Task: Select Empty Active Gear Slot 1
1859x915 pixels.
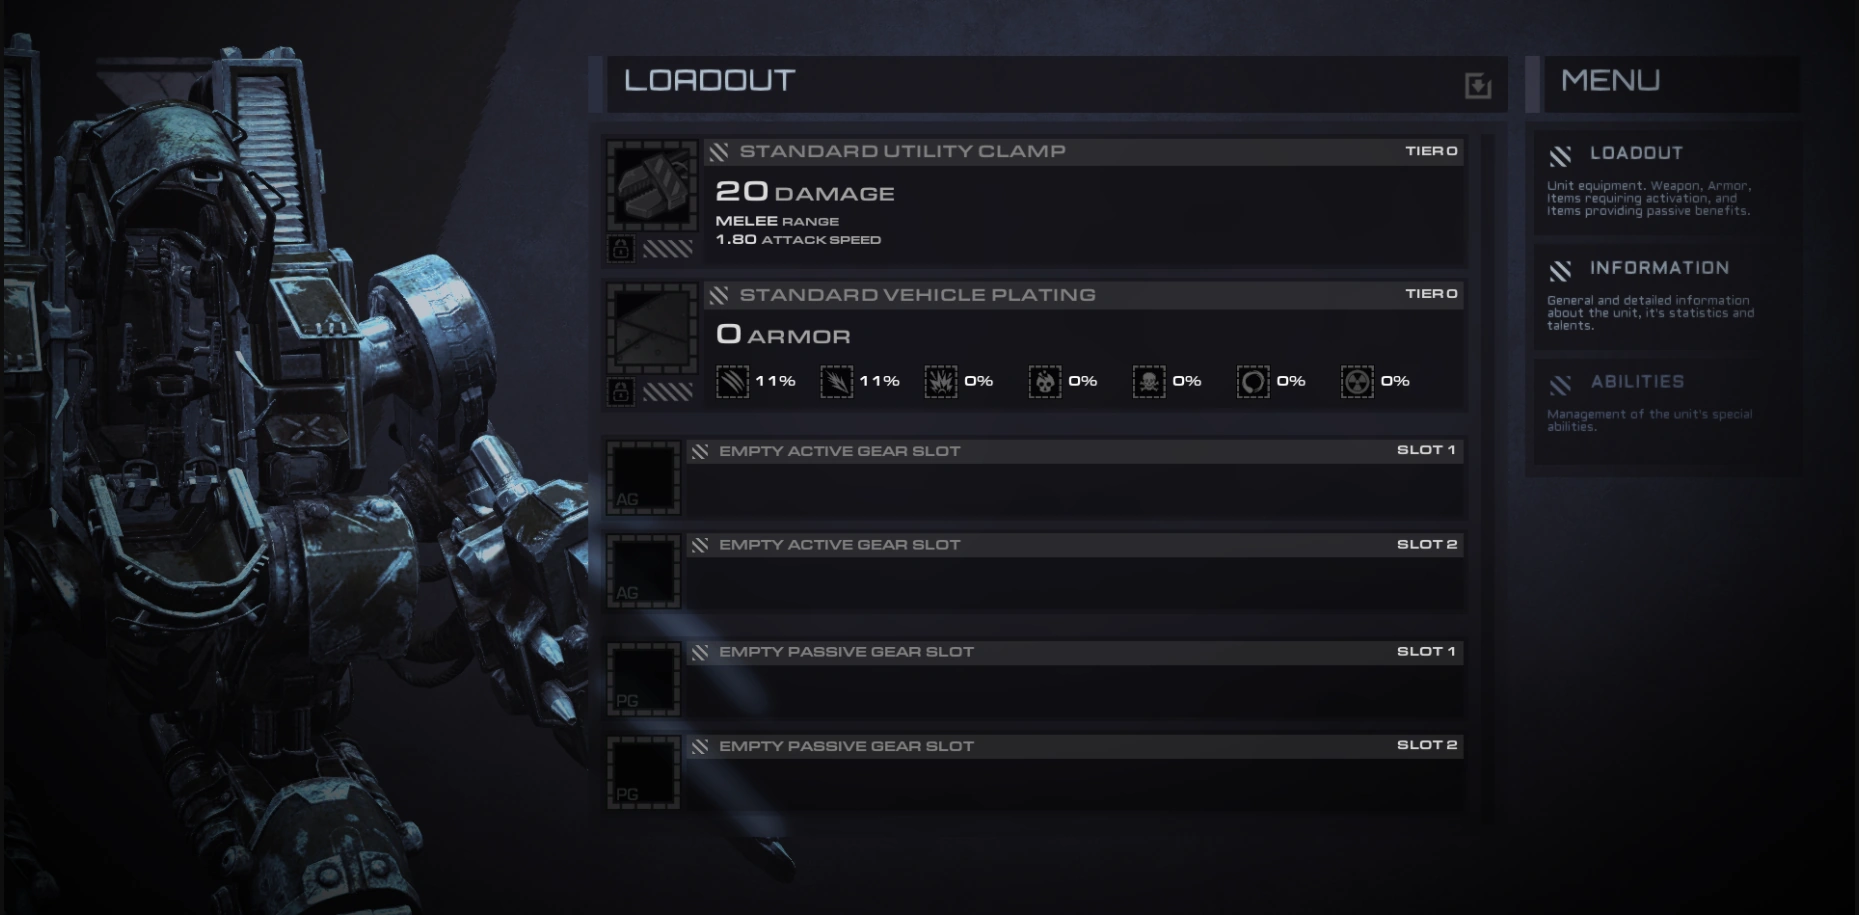Action: (x=1034, y=478)
